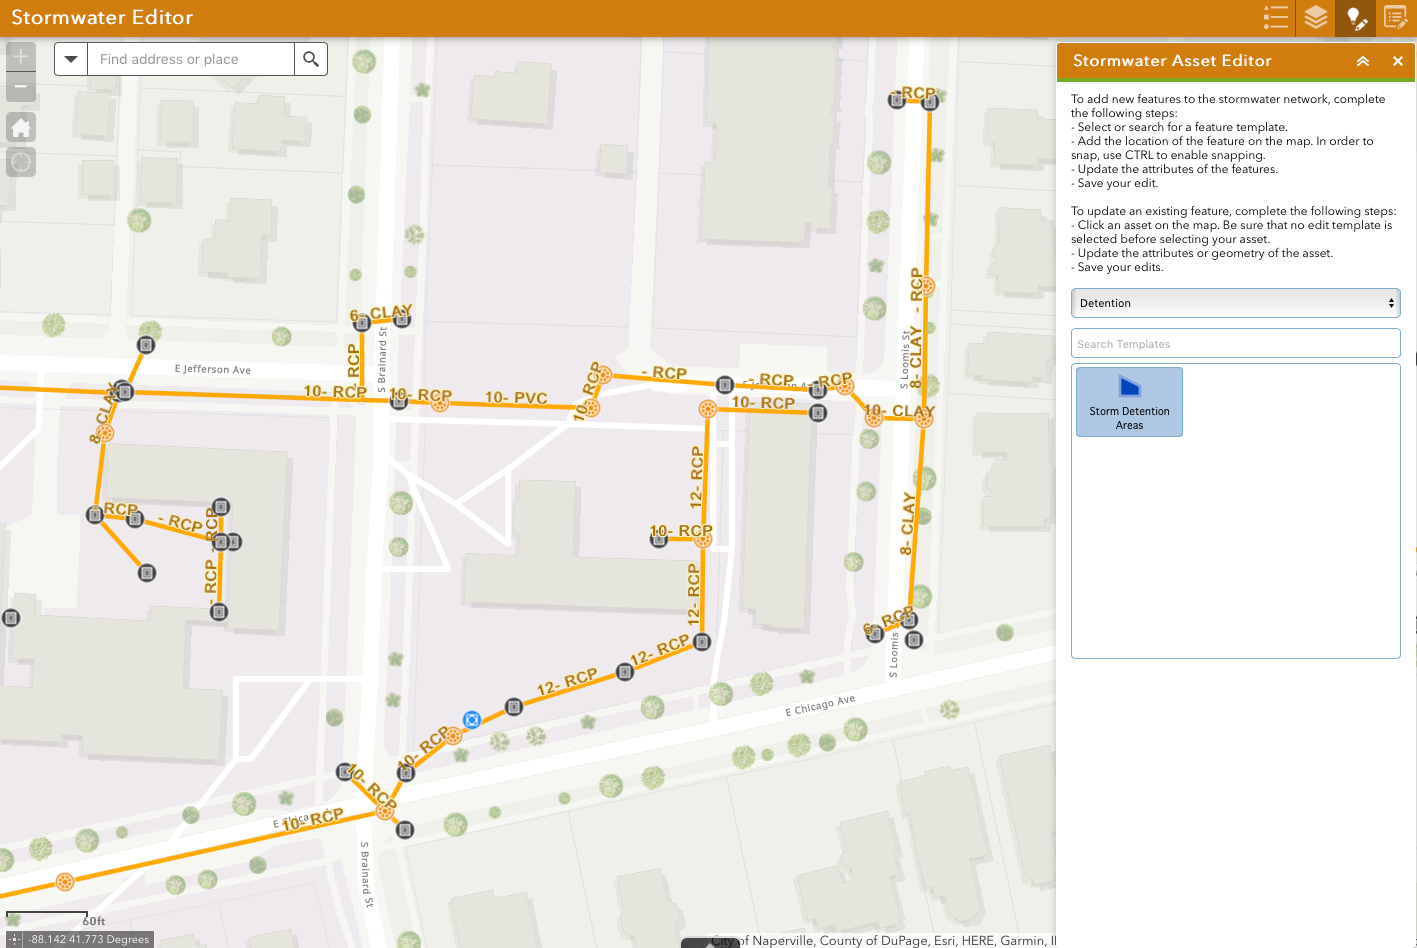Viewport: 1417px width, 948px height.
Task: Open the report notes widget icon
Action: (1395, 17)
